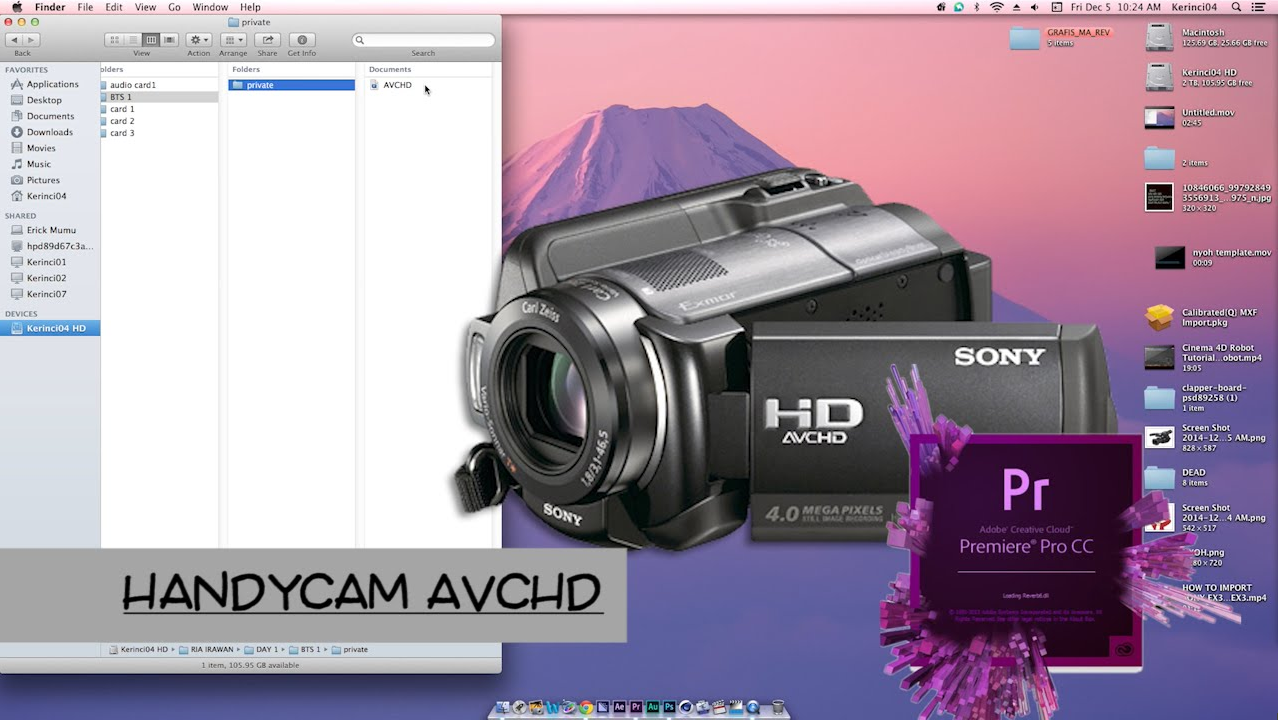
Task: Open the Finder menu
Action: coord(50,7)
